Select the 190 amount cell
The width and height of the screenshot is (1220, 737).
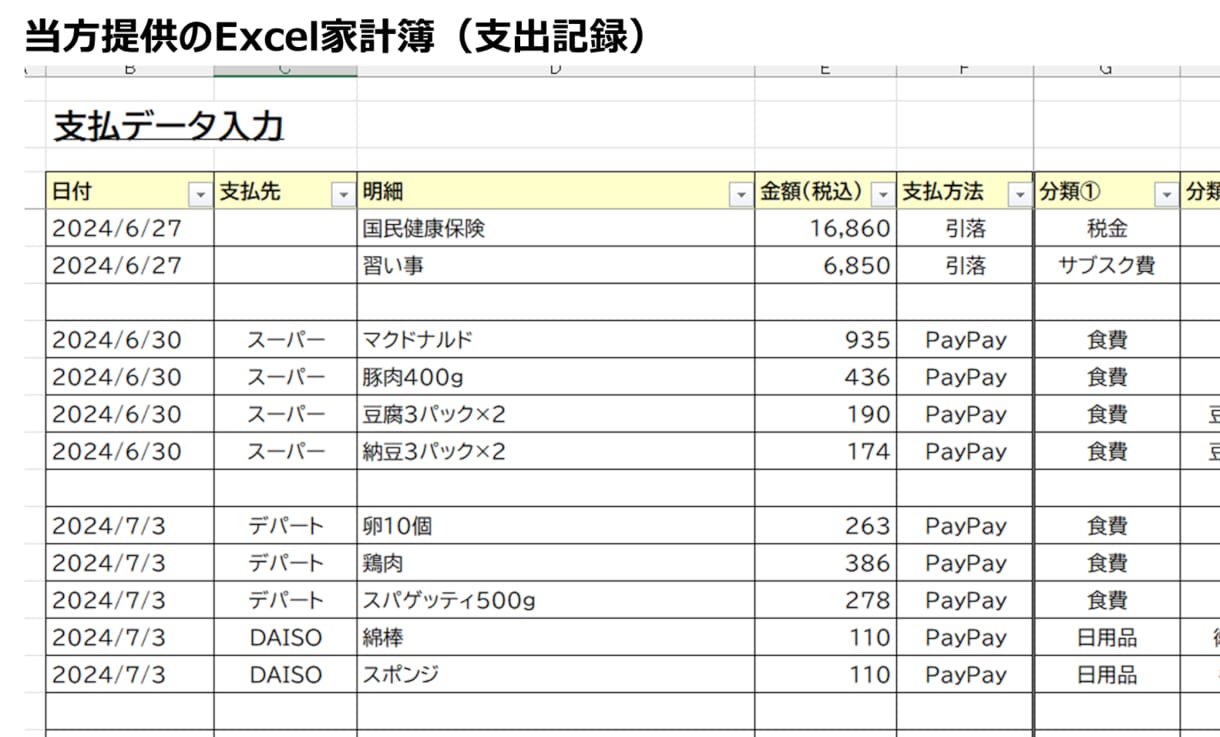coord(826,414)
